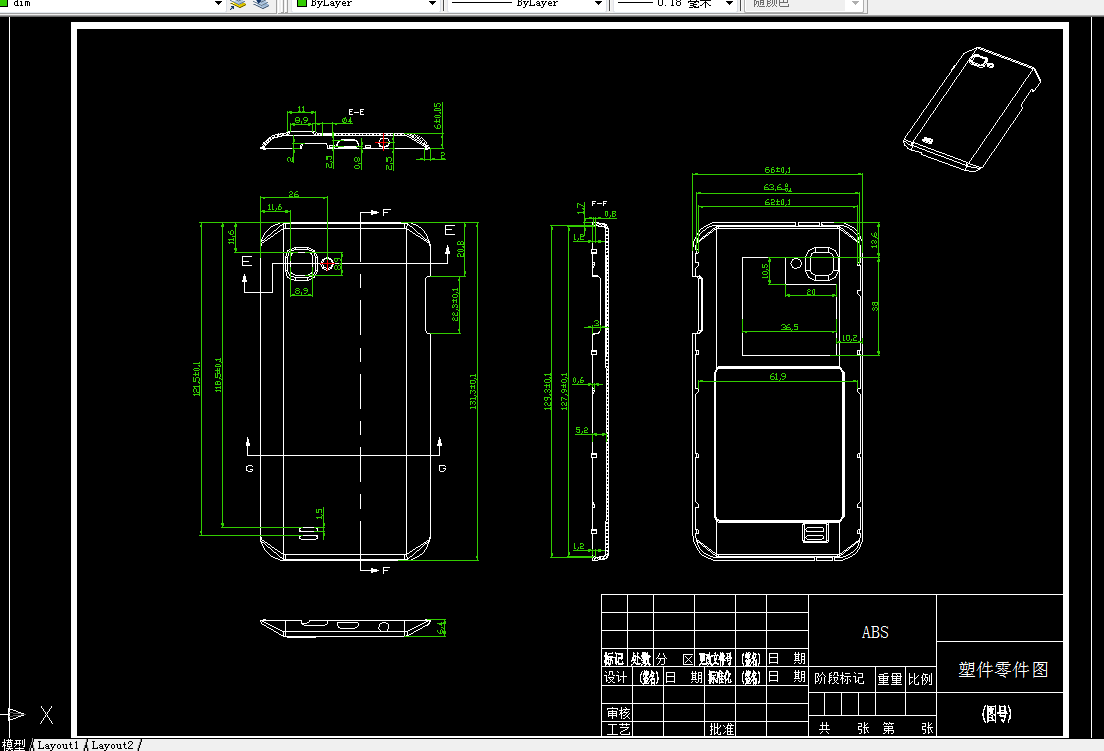The width and height of the screenshot is (1104, 751).
Task: Select the 阶段标记 cell text
Action: (x=839, y=678)
